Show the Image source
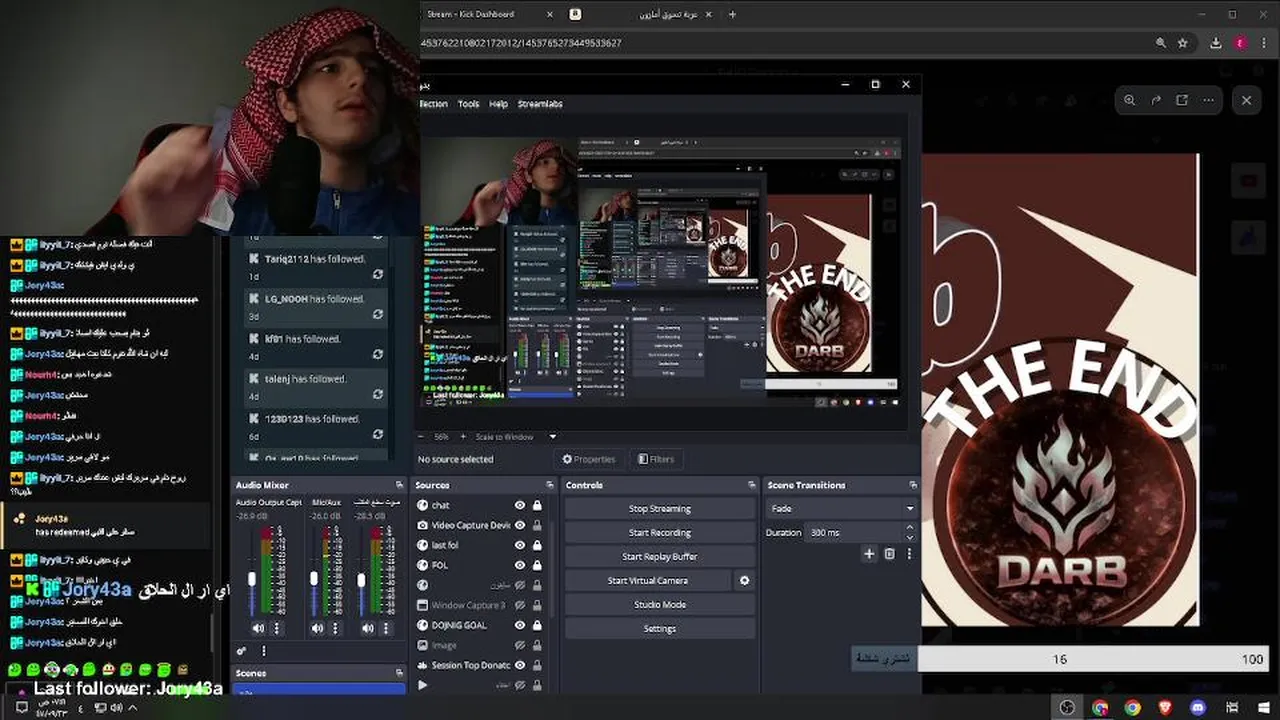The height and width of the screenshot is (720, 1280). (520, 645)
